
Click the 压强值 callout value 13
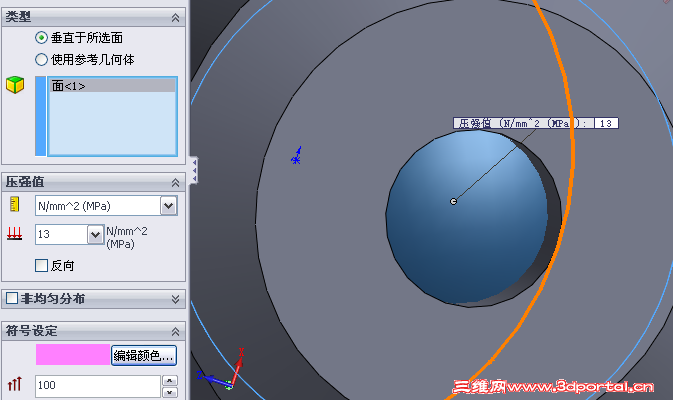(606, 124)
